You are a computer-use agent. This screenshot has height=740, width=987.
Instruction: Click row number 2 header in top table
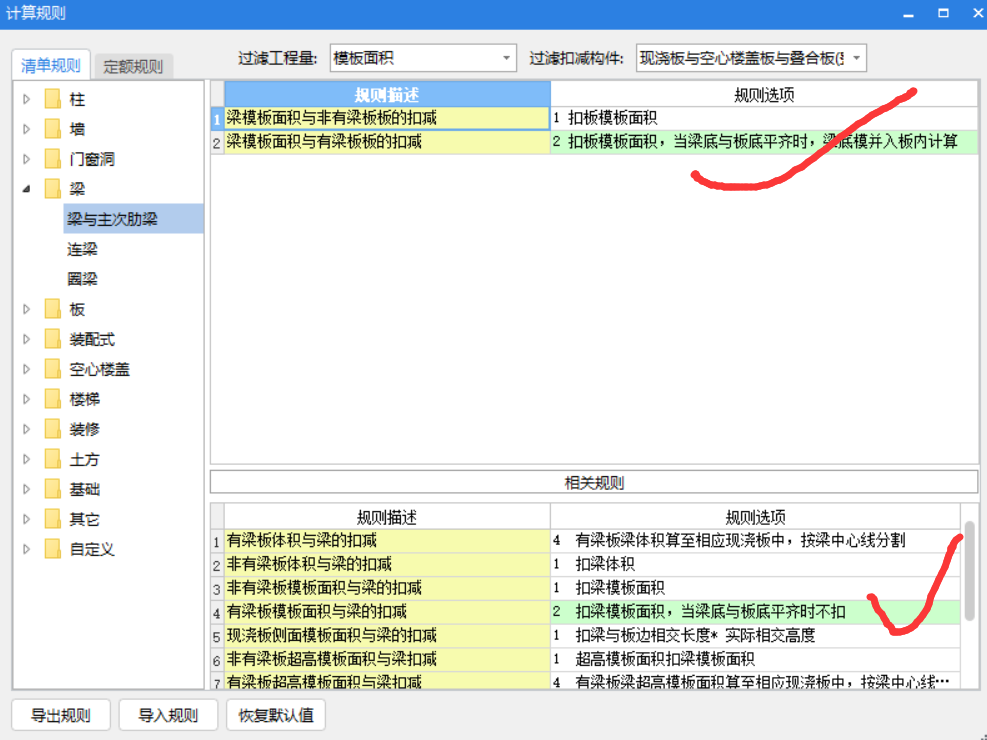coord(217,143)
